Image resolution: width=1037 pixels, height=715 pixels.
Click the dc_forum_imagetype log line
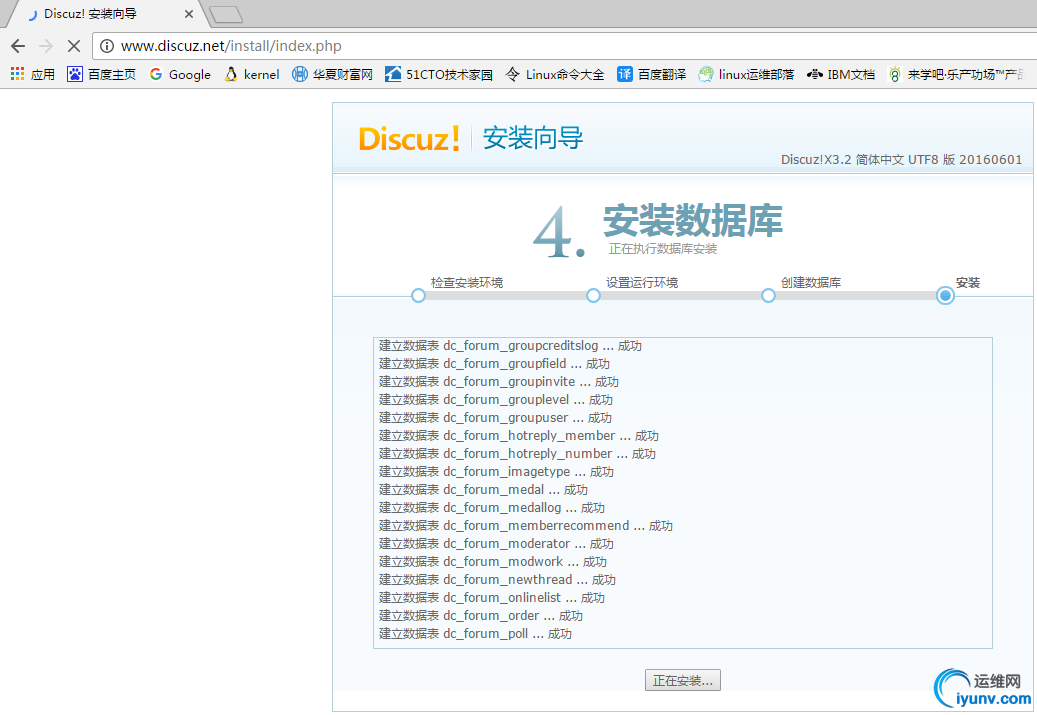[x=496, y=472]
